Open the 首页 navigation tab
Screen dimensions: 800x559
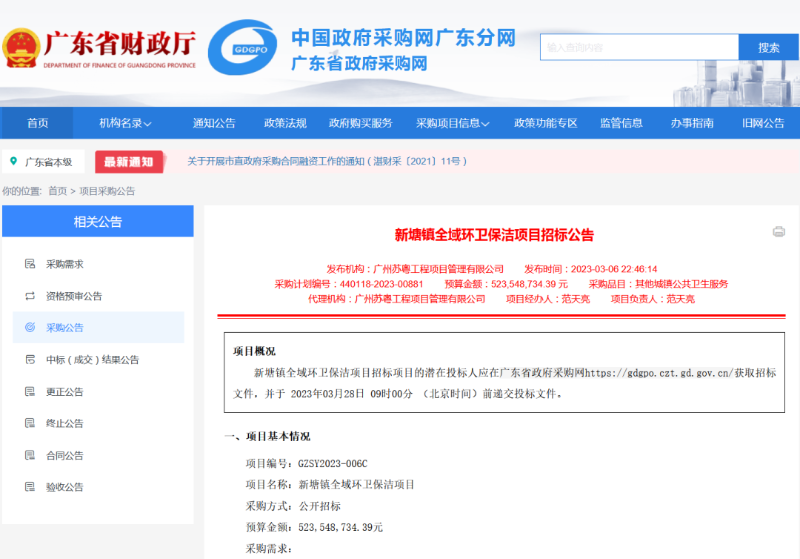37,123
